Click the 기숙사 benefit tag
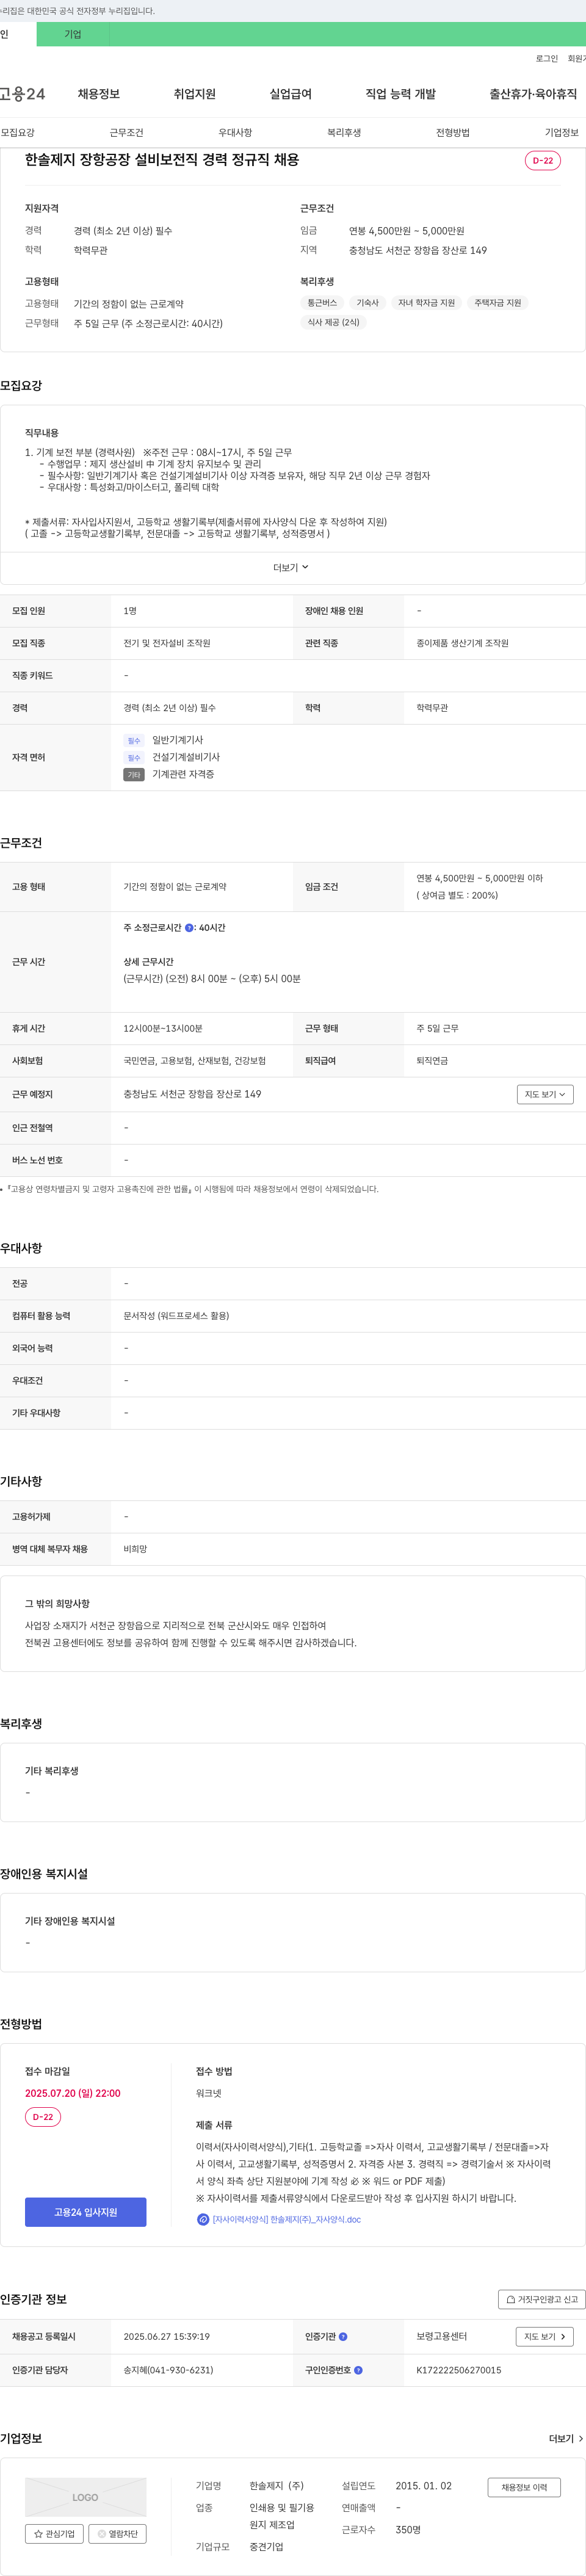The image size is (586, 2576). point(368,302)
